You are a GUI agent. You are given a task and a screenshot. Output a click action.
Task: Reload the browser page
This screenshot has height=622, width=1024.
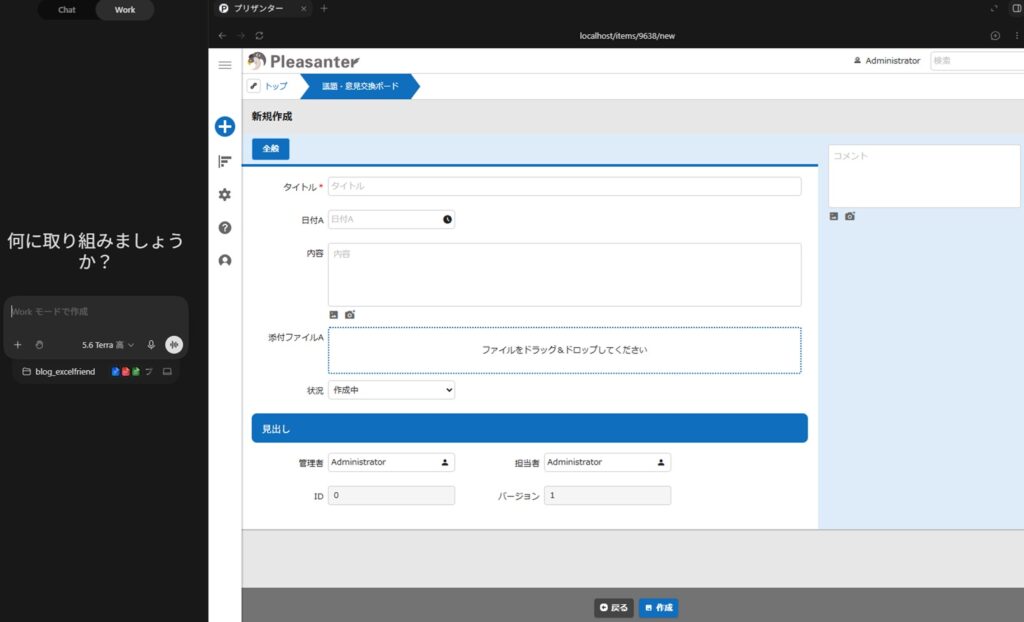coord(259,35)
